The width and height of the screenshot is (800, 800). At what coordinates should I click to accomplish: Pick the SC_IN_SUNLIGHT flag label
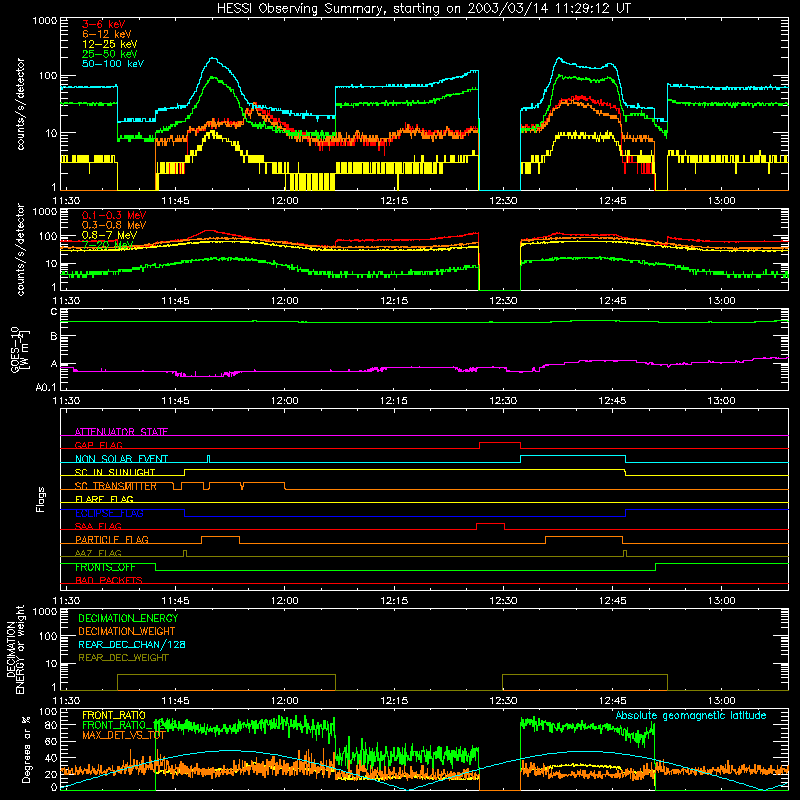pos(115,472)
